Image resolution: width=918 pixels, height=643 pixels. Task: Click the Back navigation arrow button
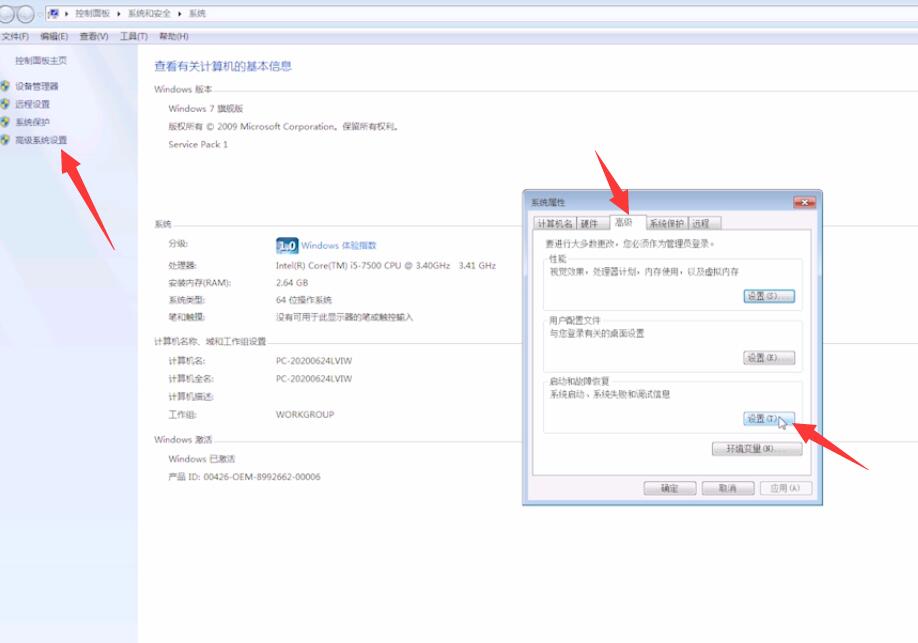coord(6,13)
